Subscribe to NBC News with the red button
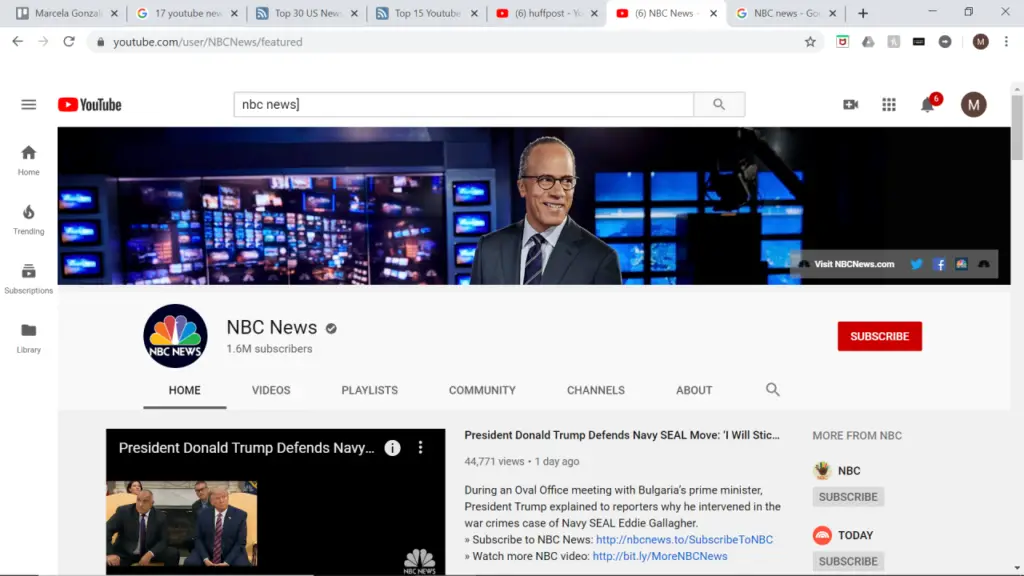The height and width of the screenshot is (576, 1024). (x=879, y=336)
